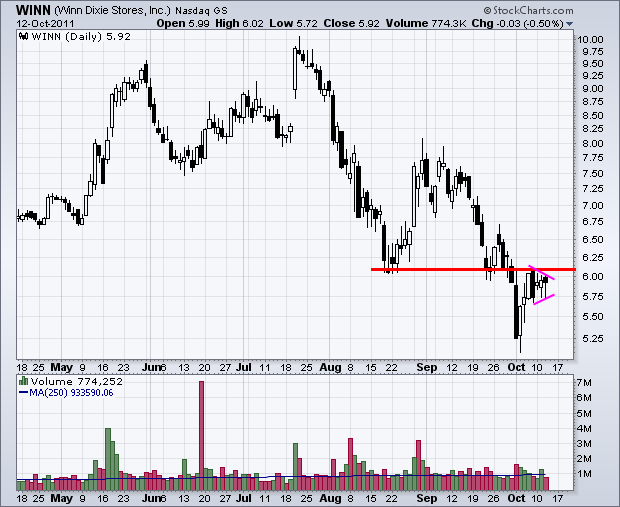
Task: Click the WINN (Daily) 5.92 legend
Action: click(81, 36)
